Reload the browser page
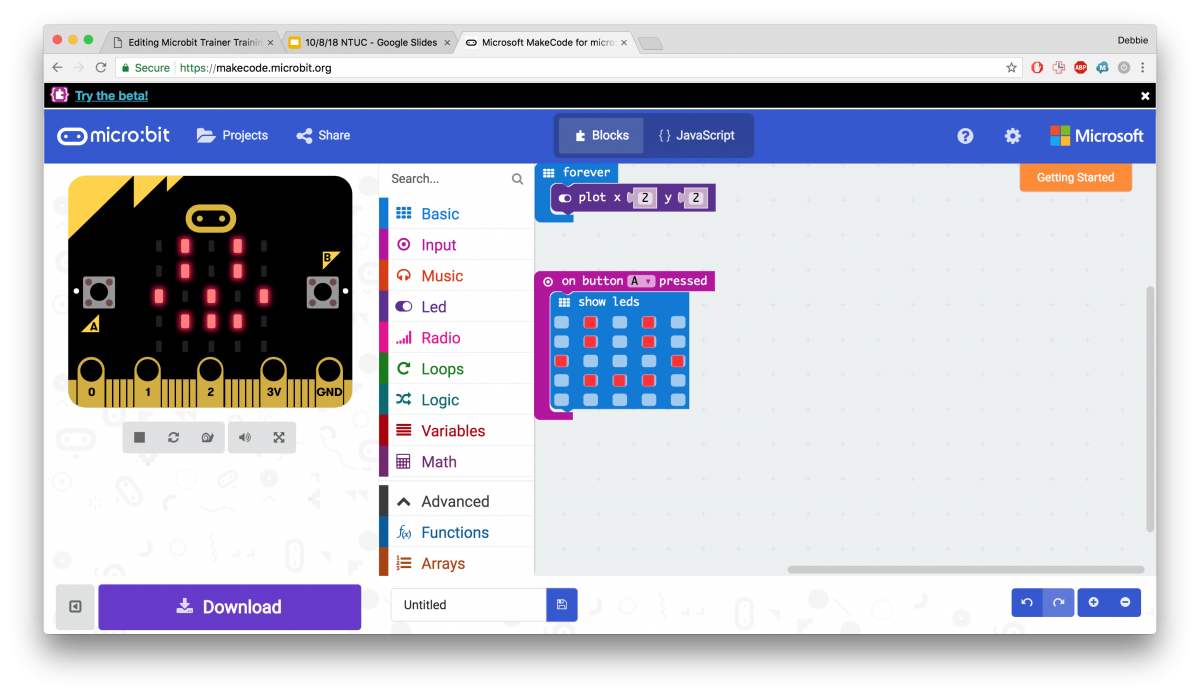This screenshot has height=696, width=1200. coord(100,68)
